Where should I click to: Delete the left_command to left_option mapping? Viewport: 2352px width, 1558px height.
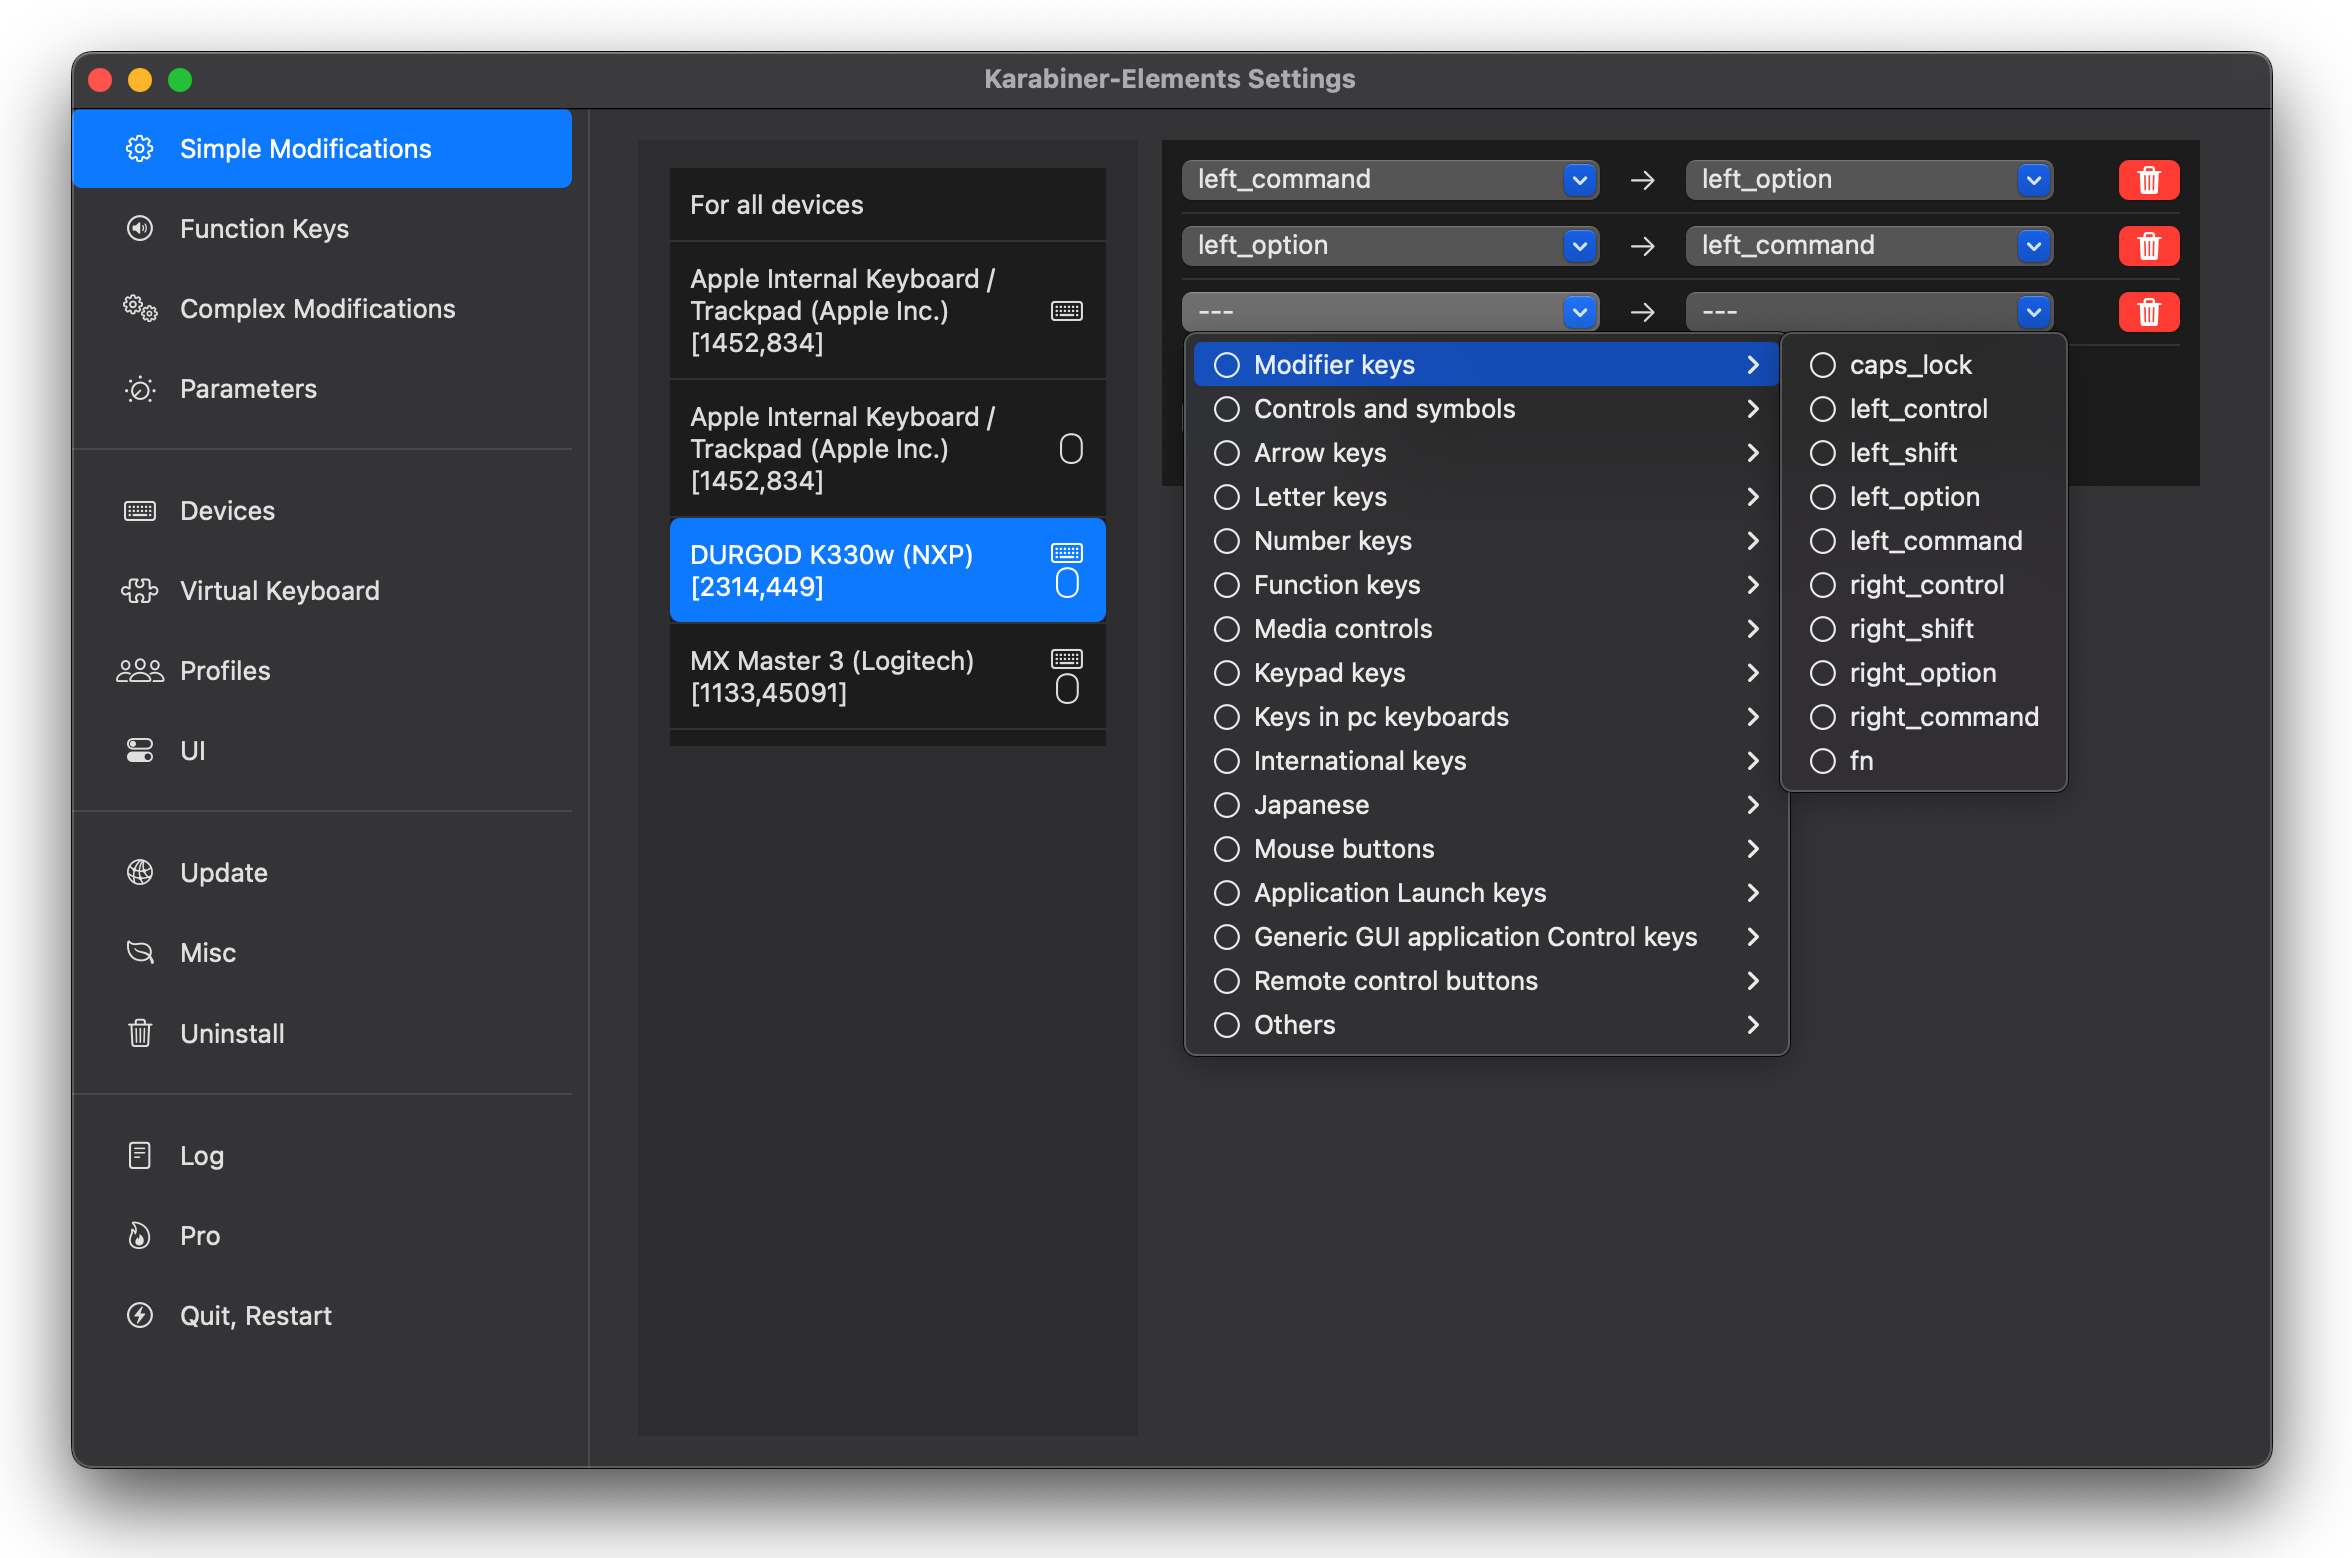[x=2148, y=180]
